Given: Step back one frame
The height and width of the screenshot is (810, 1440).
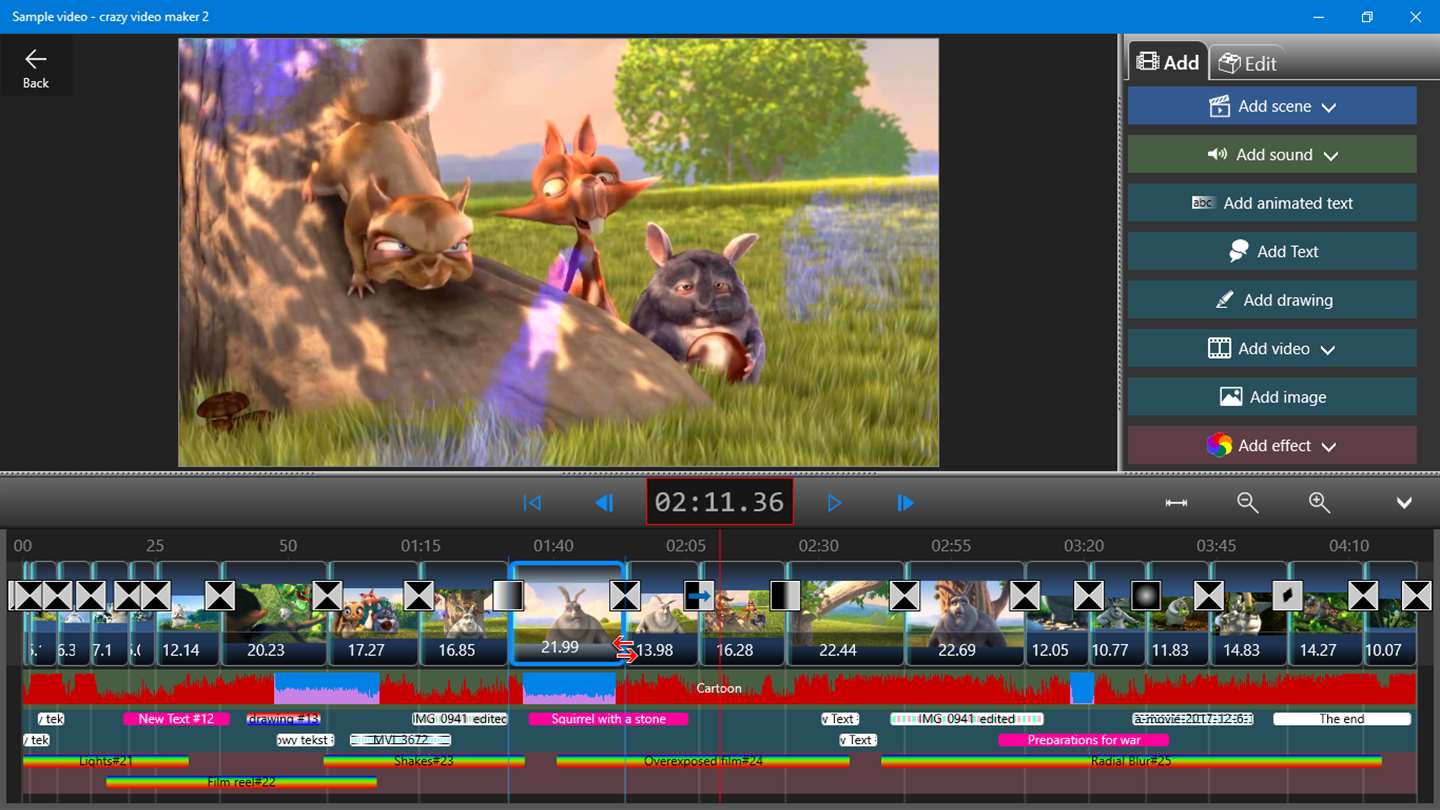Looking at the screenshot, I should click(604, 503).
